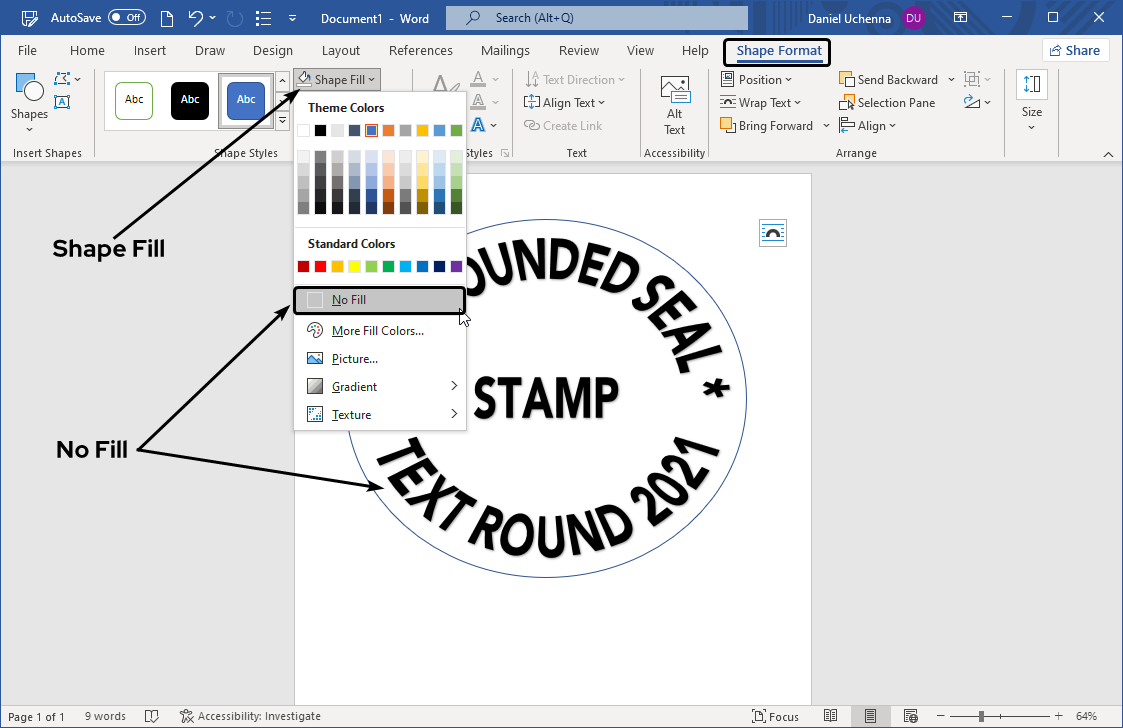Click the Share button
This screenshot has width=1123, height=728.
pos(1075,50)
